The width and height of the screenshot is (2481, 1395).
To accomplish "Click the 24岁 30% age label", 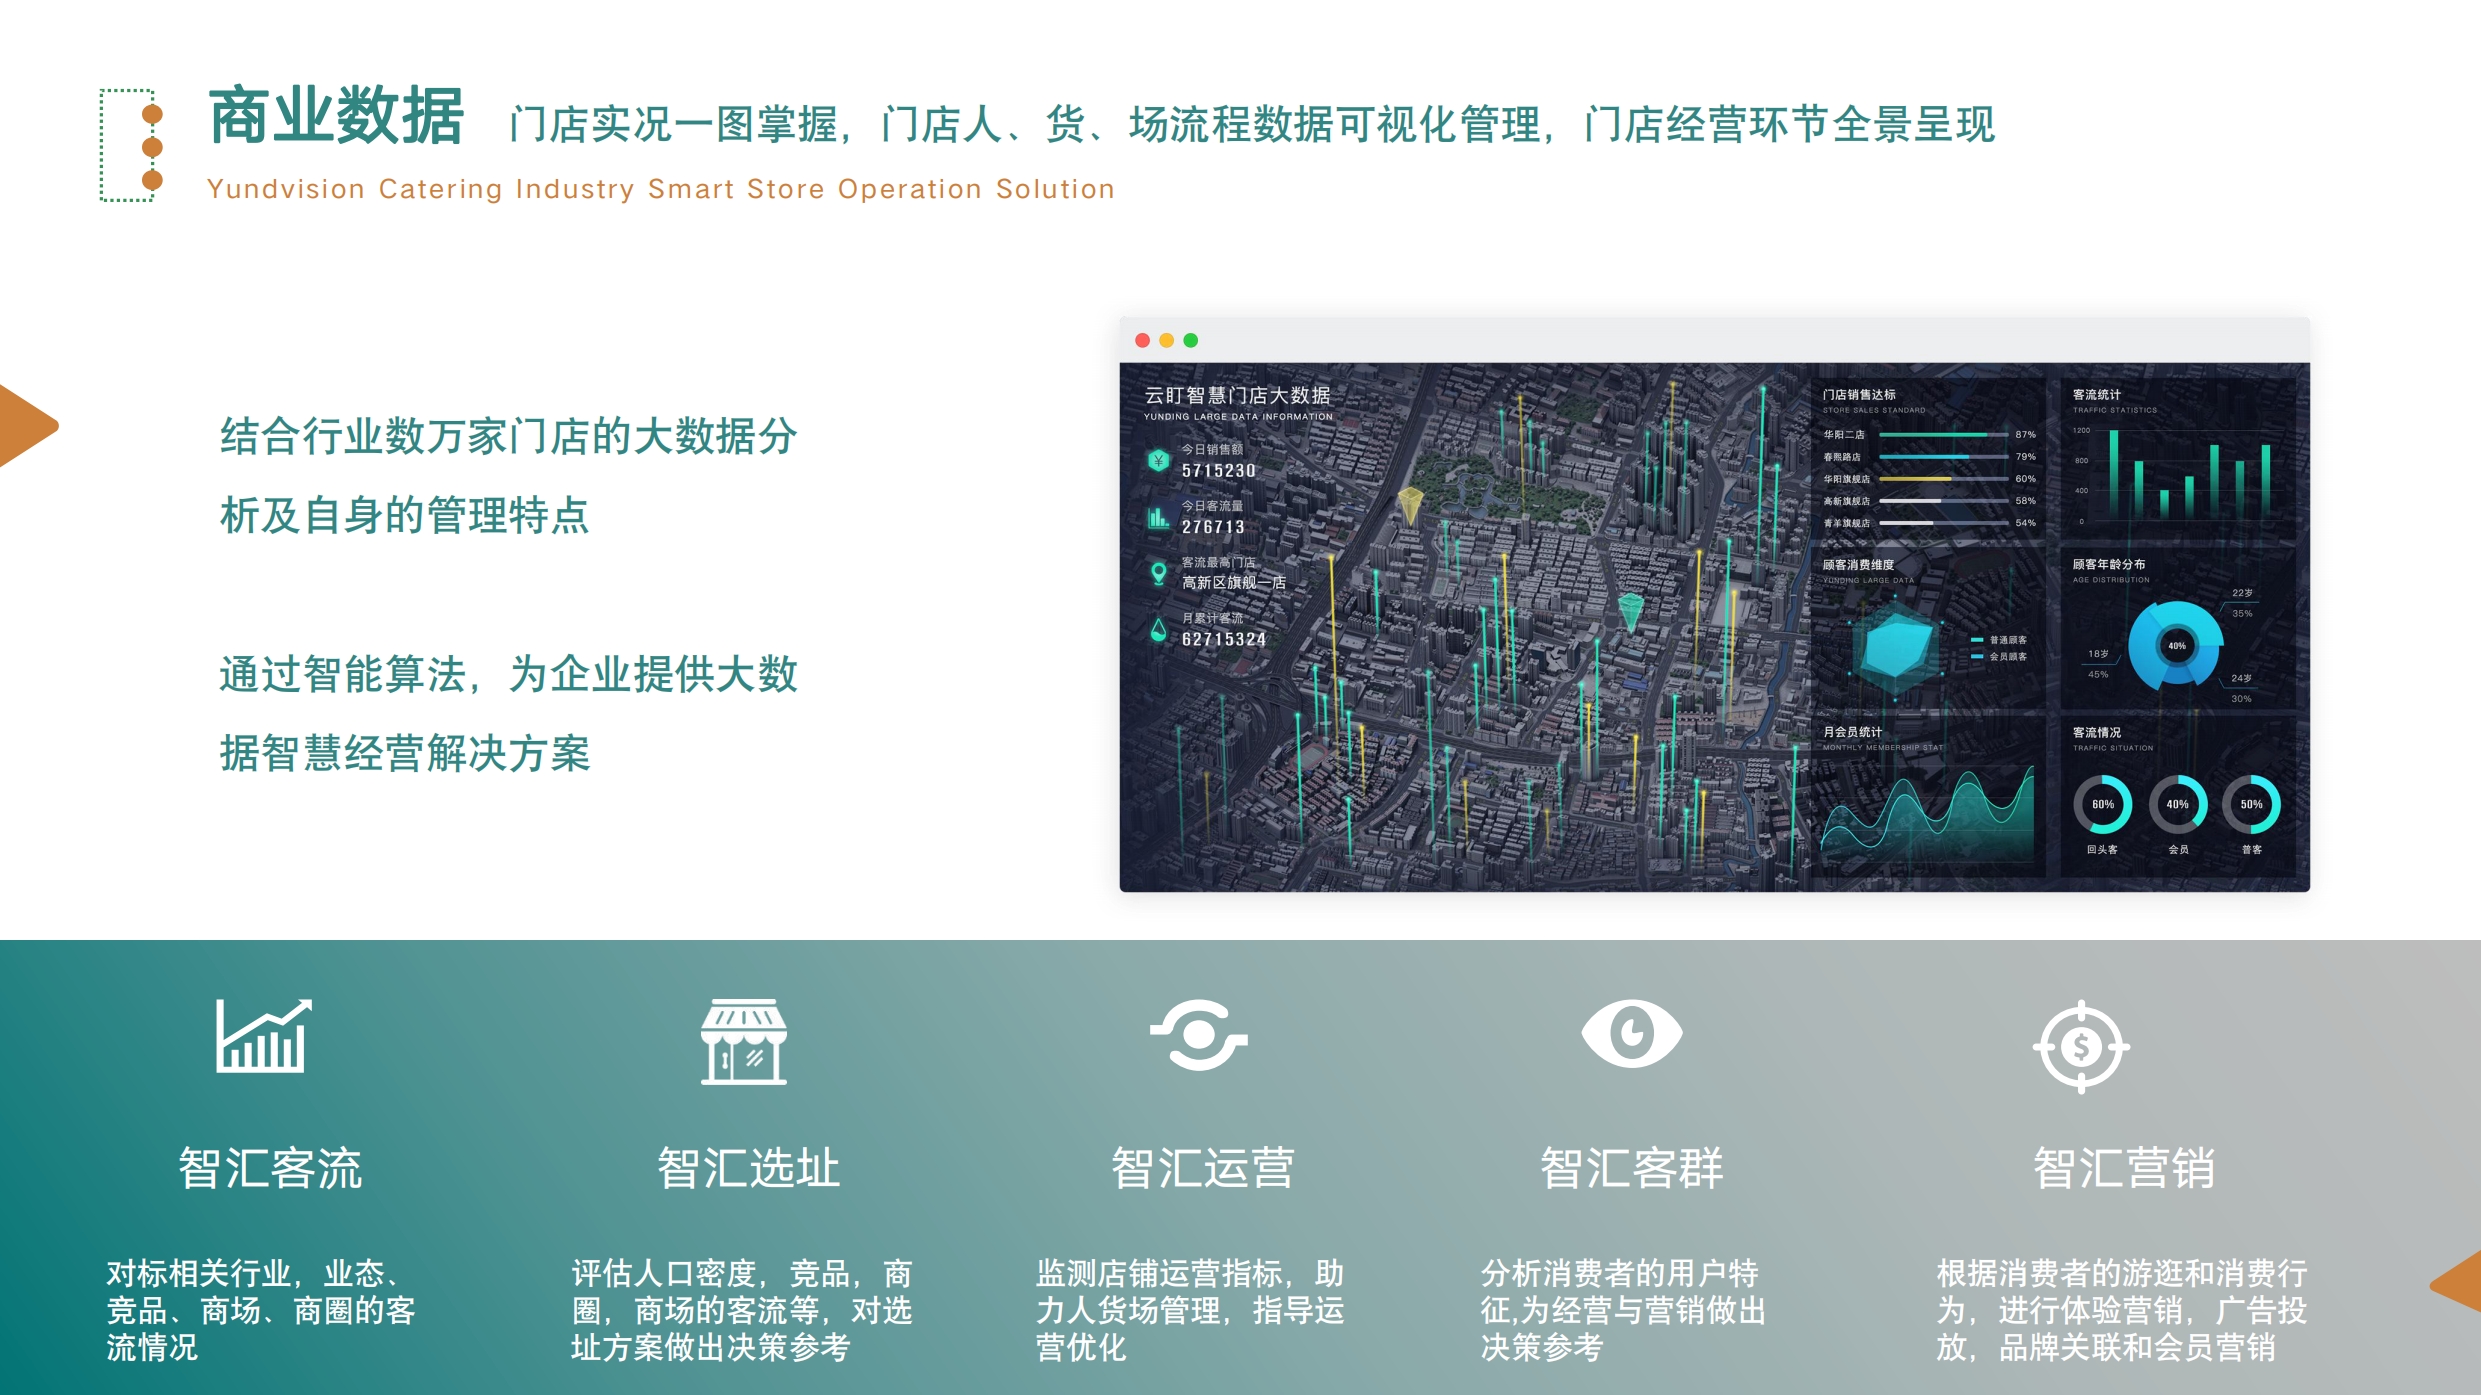I will 2241,688.
